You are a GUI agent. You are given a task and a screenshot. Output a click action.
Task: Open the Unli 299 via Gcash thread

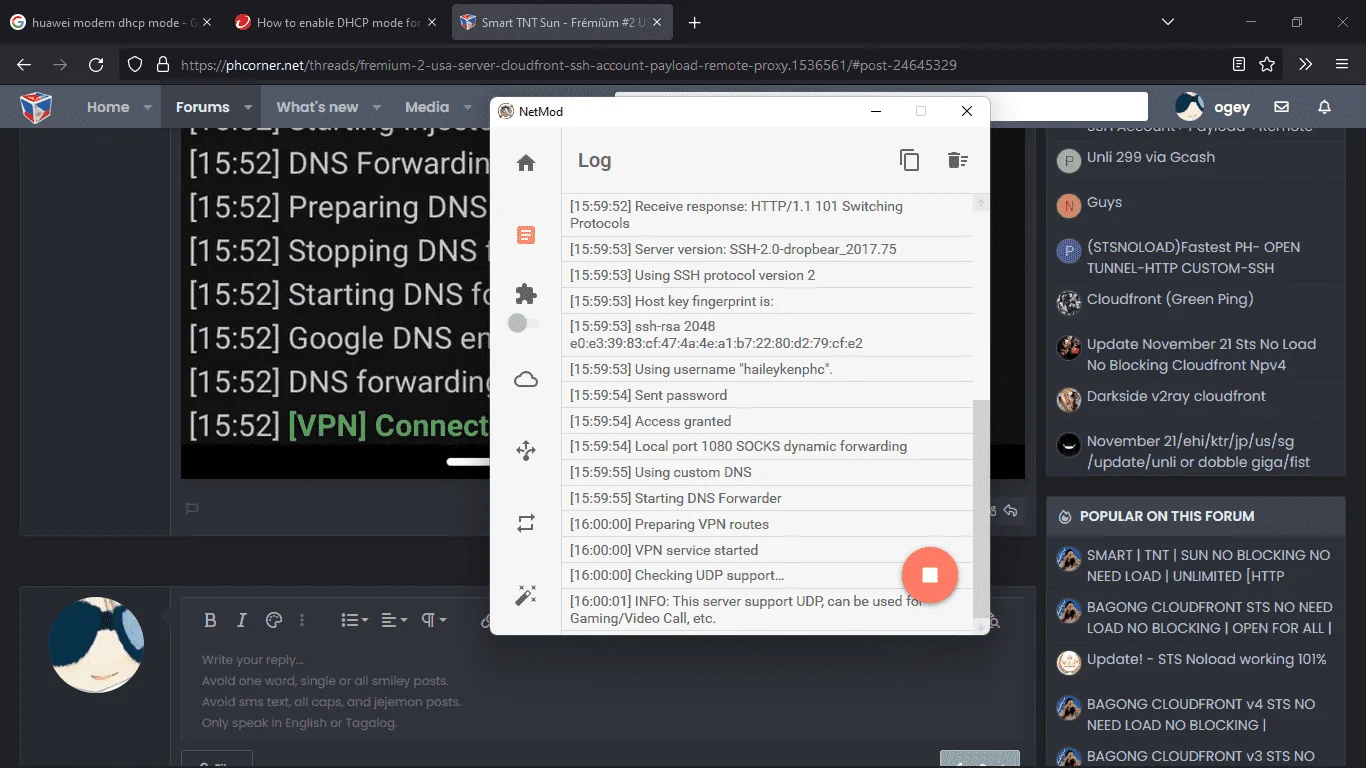tap(1151, 157)
